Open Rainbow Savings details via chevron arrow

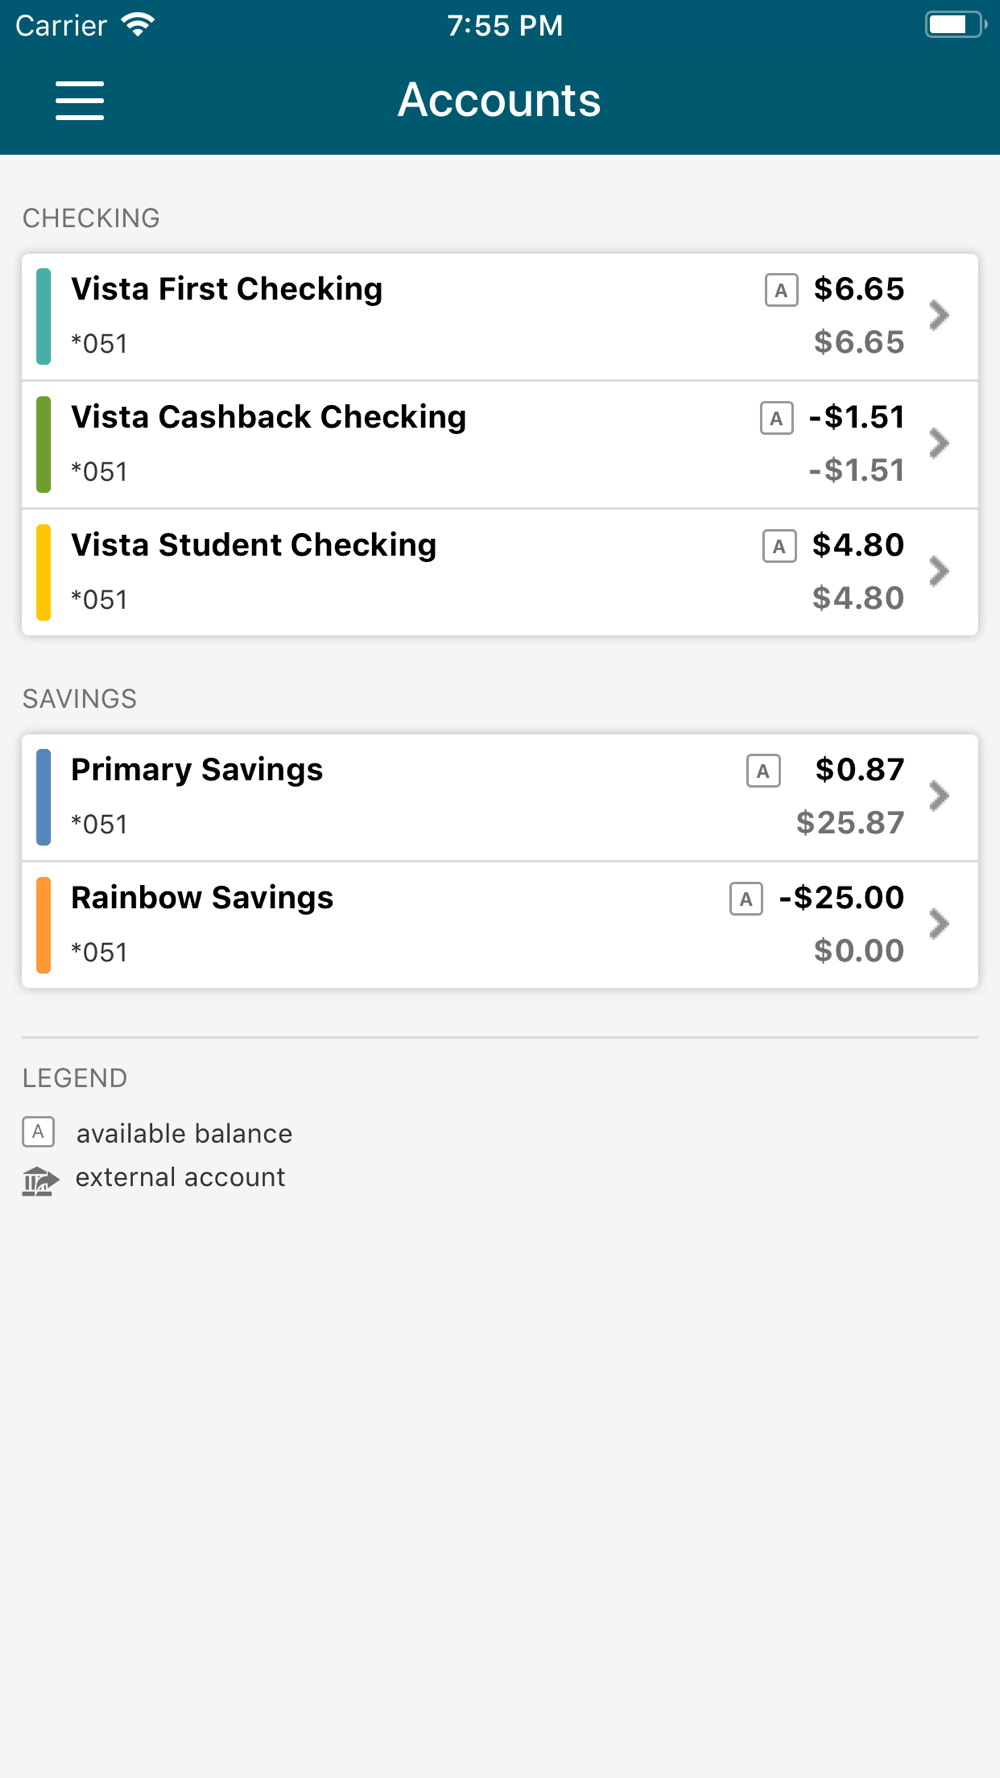[x=938, y=925]
